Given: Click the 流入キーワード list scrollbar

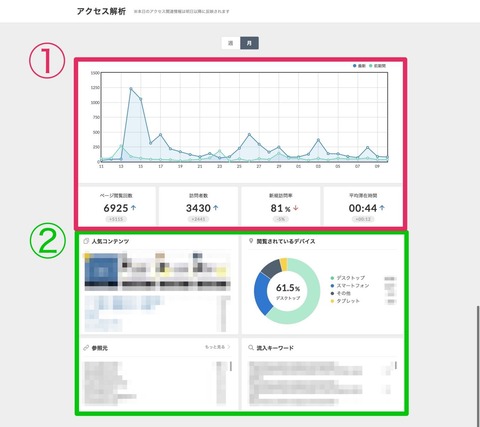Looking at the screenshot, I should [396, 365].
